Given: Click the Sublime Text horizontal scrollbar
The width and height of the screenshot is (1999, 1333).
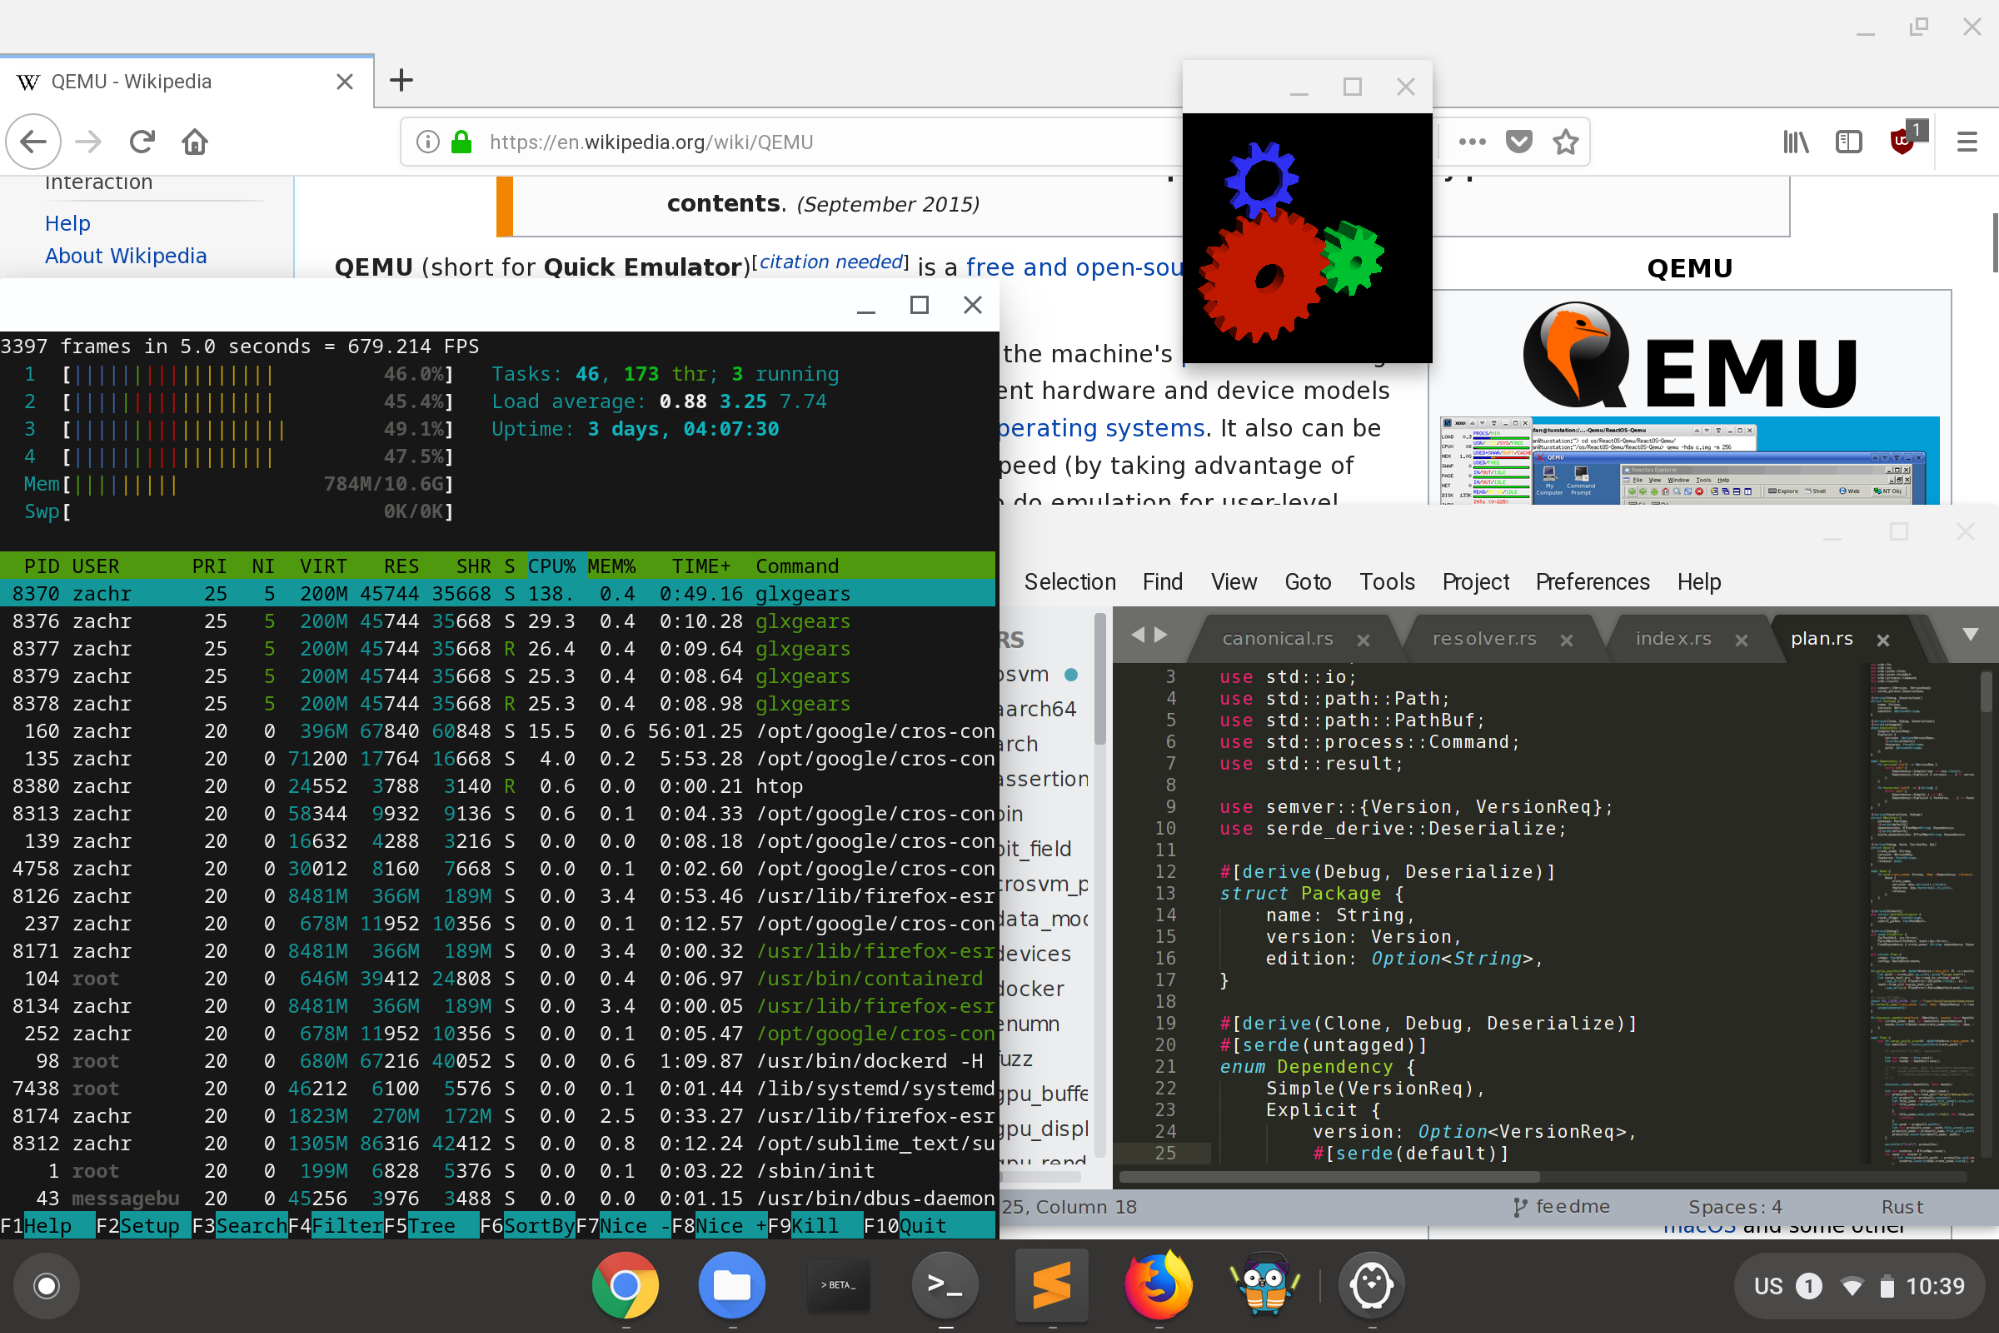Looking at the screenshot, I should coord(1330,1177).
